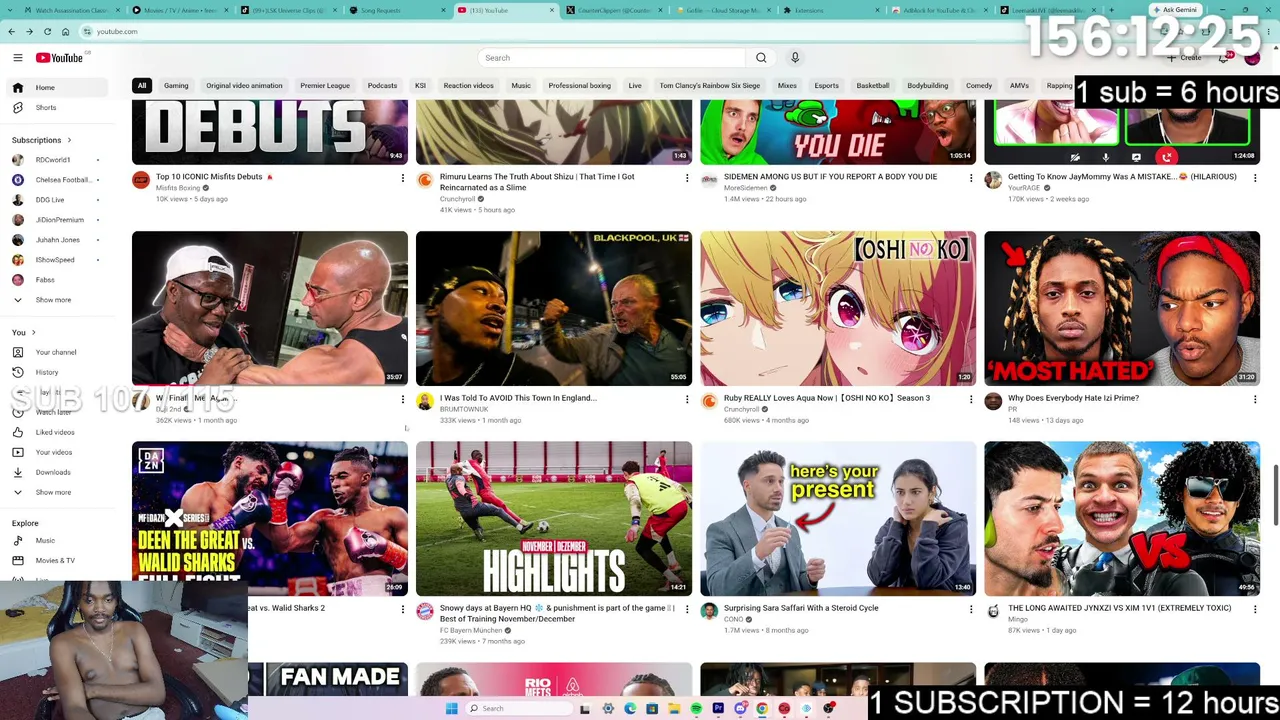Select the Reaction videos filter chip
1280x720 pixels.
[469, 86]
